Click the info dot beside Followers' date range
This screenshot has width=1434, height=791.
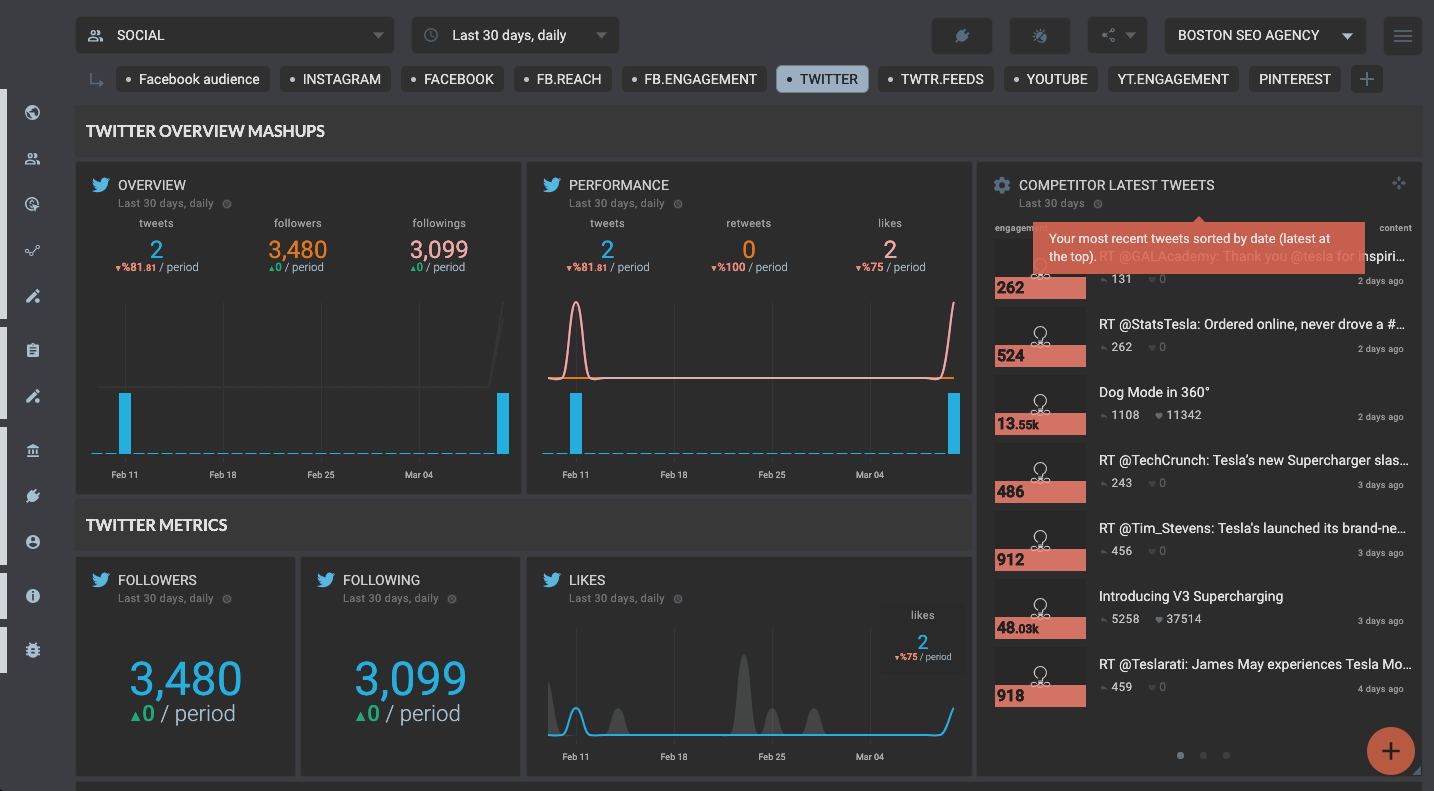pyautogui.click(x=227, y=599)
